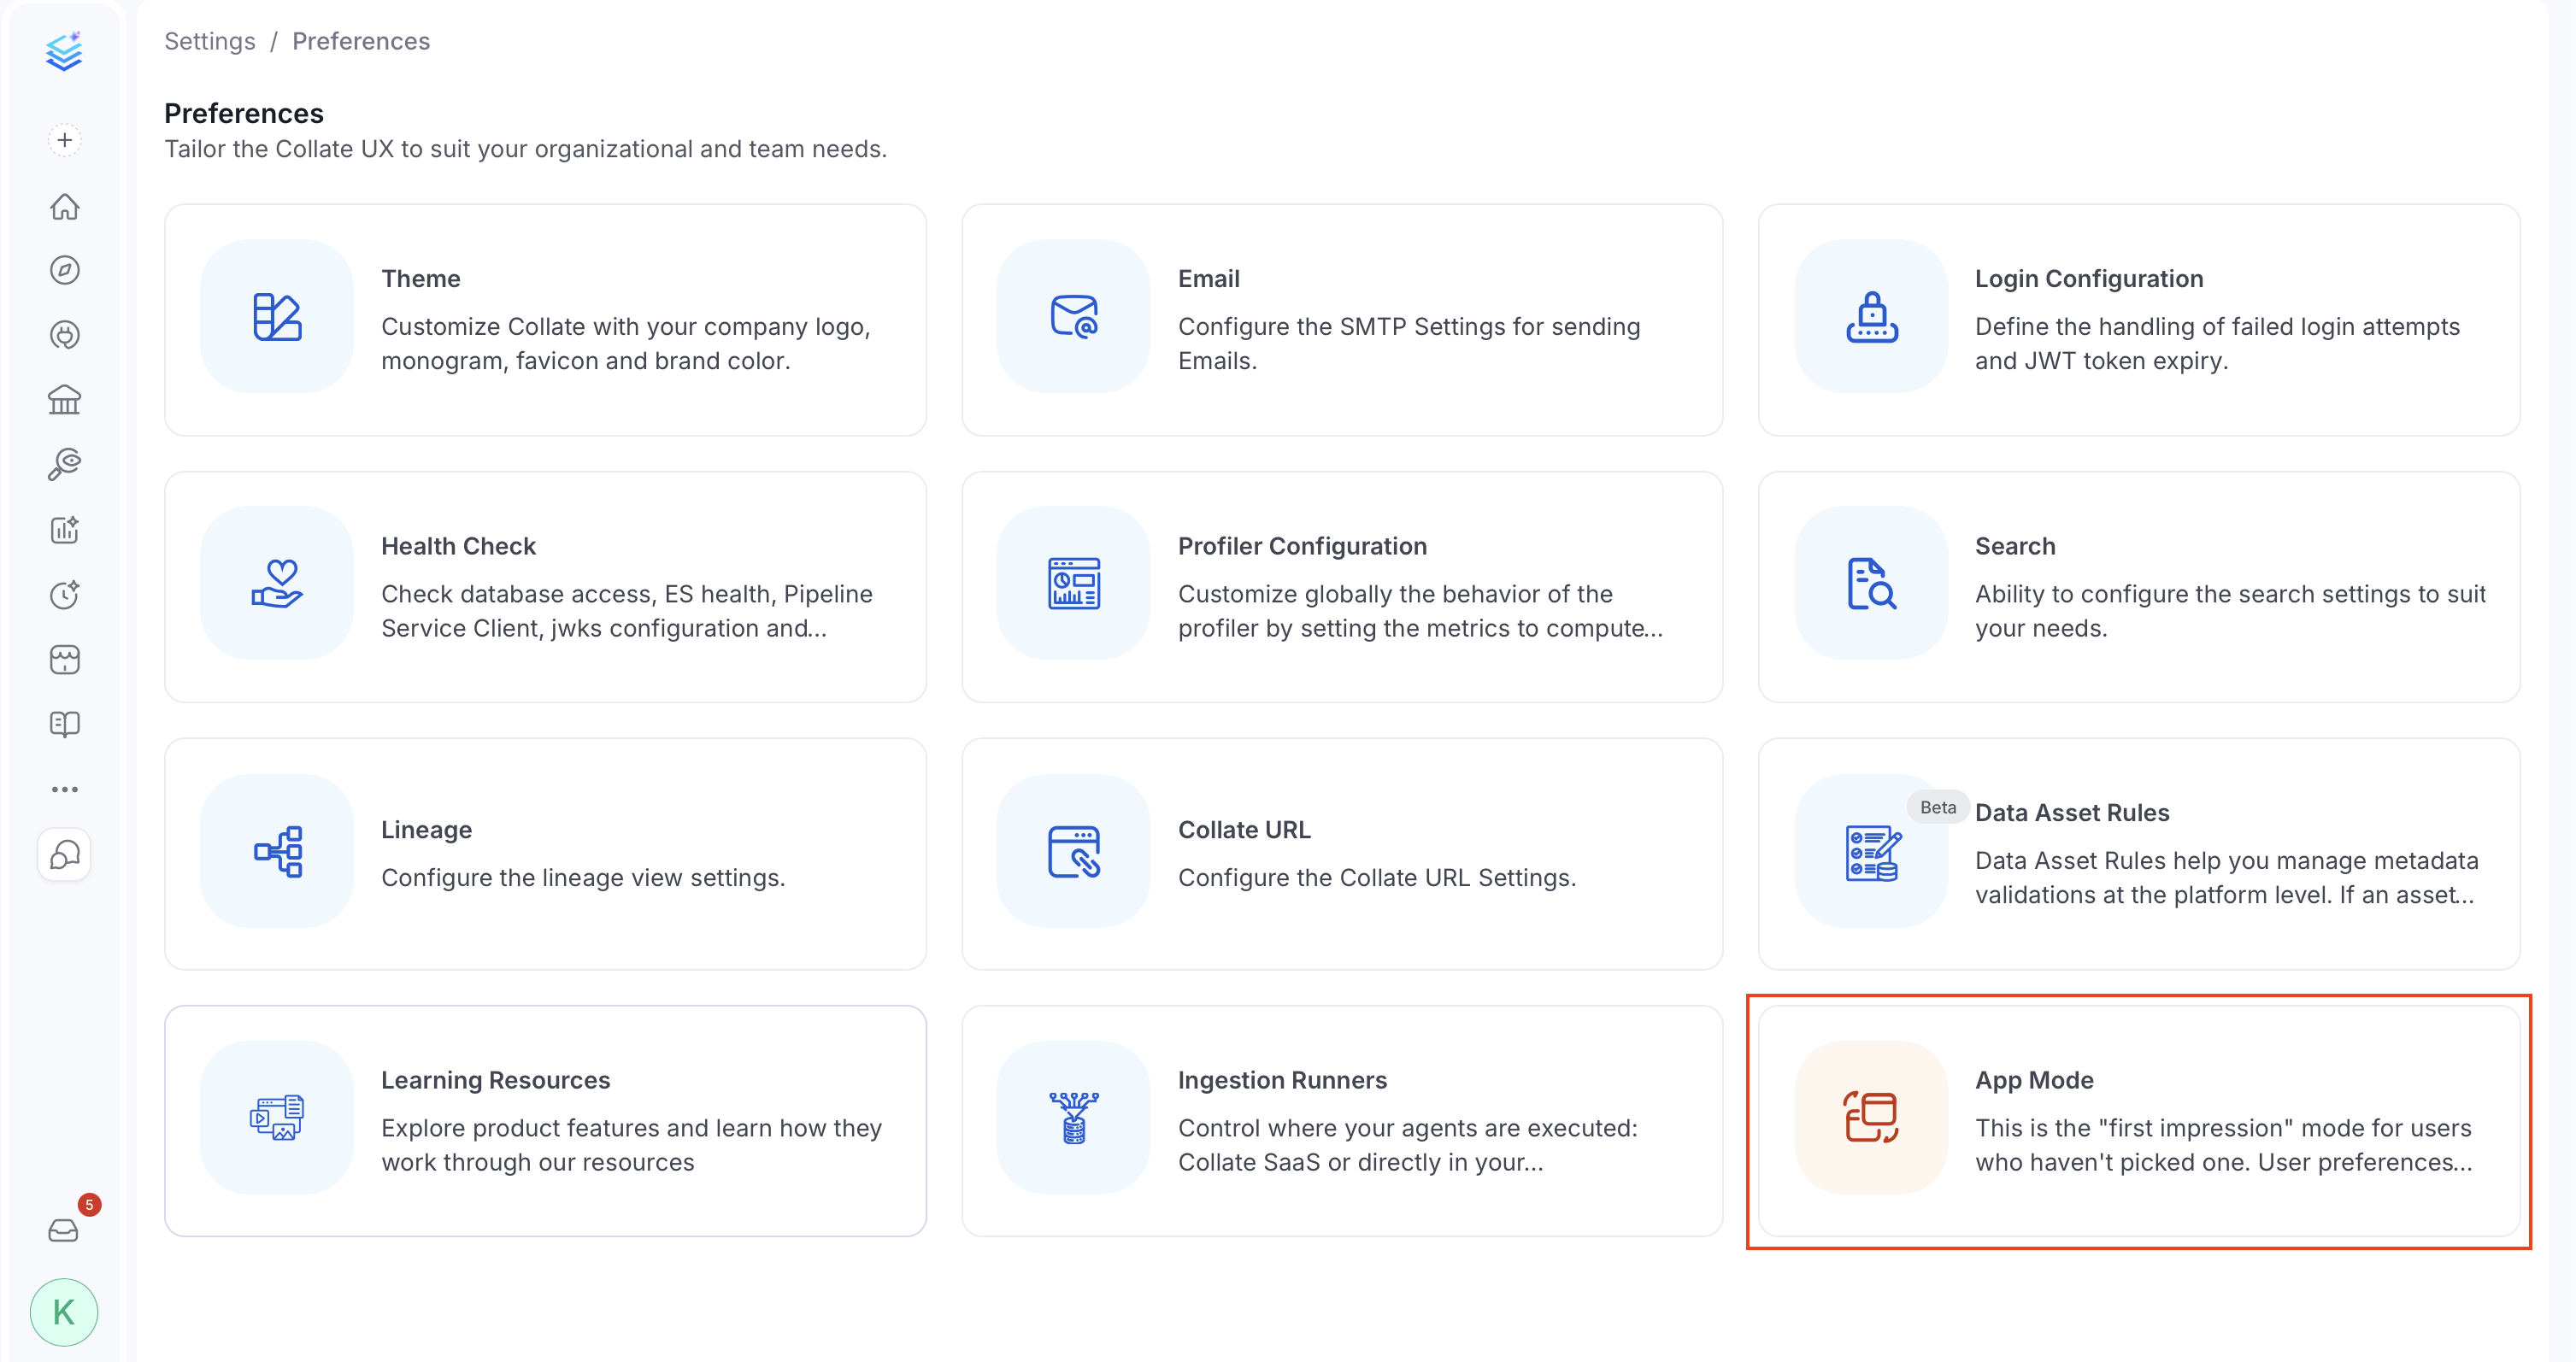The height and width of the screenshot is (1362, 2576).
Task: Show more sidebar items via the ellipsis
Action: click(65, 789)
